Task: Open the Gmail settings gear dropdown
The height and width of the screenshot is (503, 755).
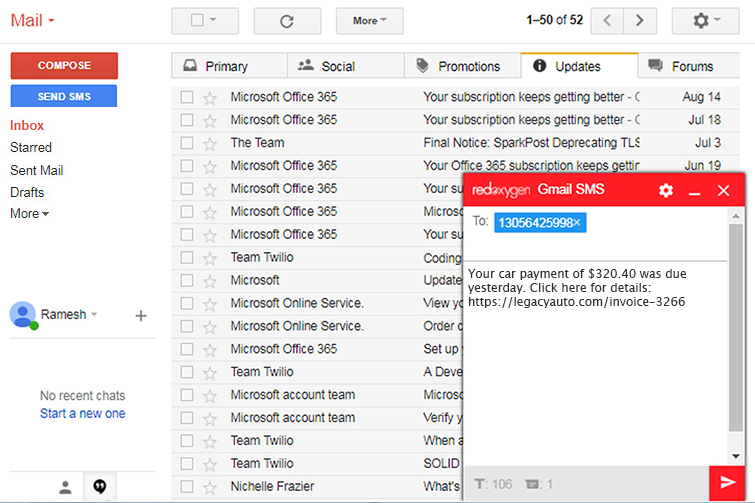Action: coord(705,21)
